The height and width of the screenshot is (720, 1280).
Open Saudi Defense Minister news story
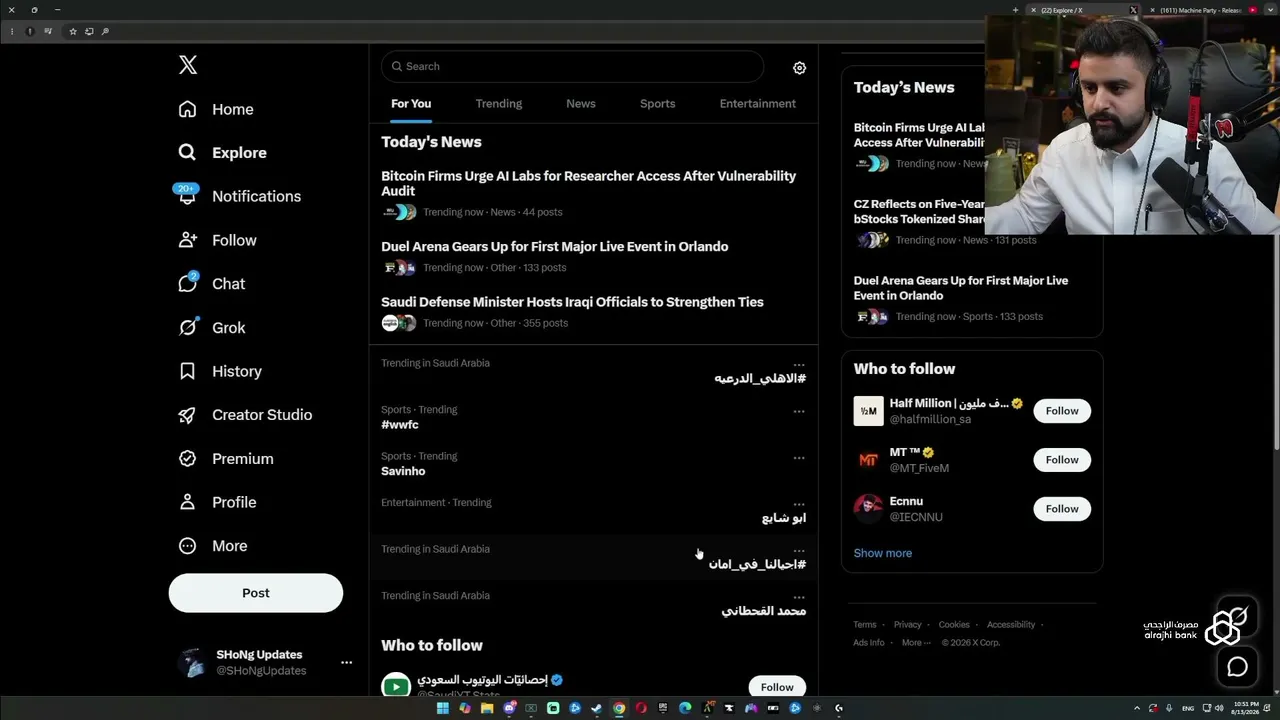coord(572,302)
